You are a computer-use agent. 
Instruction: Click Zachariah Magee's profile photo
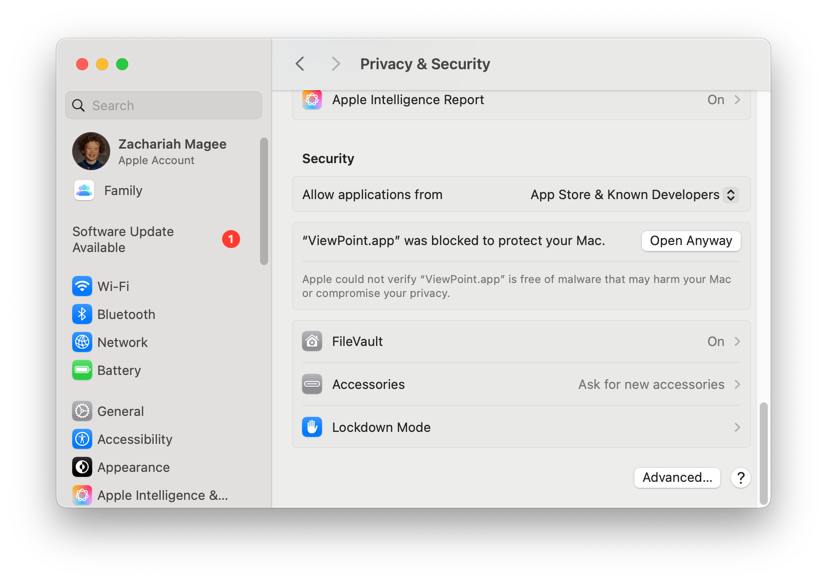[91, 151]
